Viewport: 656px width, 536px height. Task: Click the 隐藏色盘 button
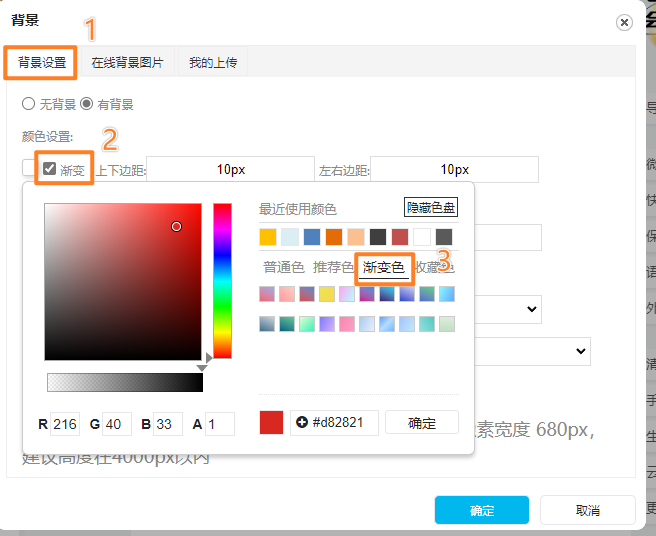click(431, 208)
